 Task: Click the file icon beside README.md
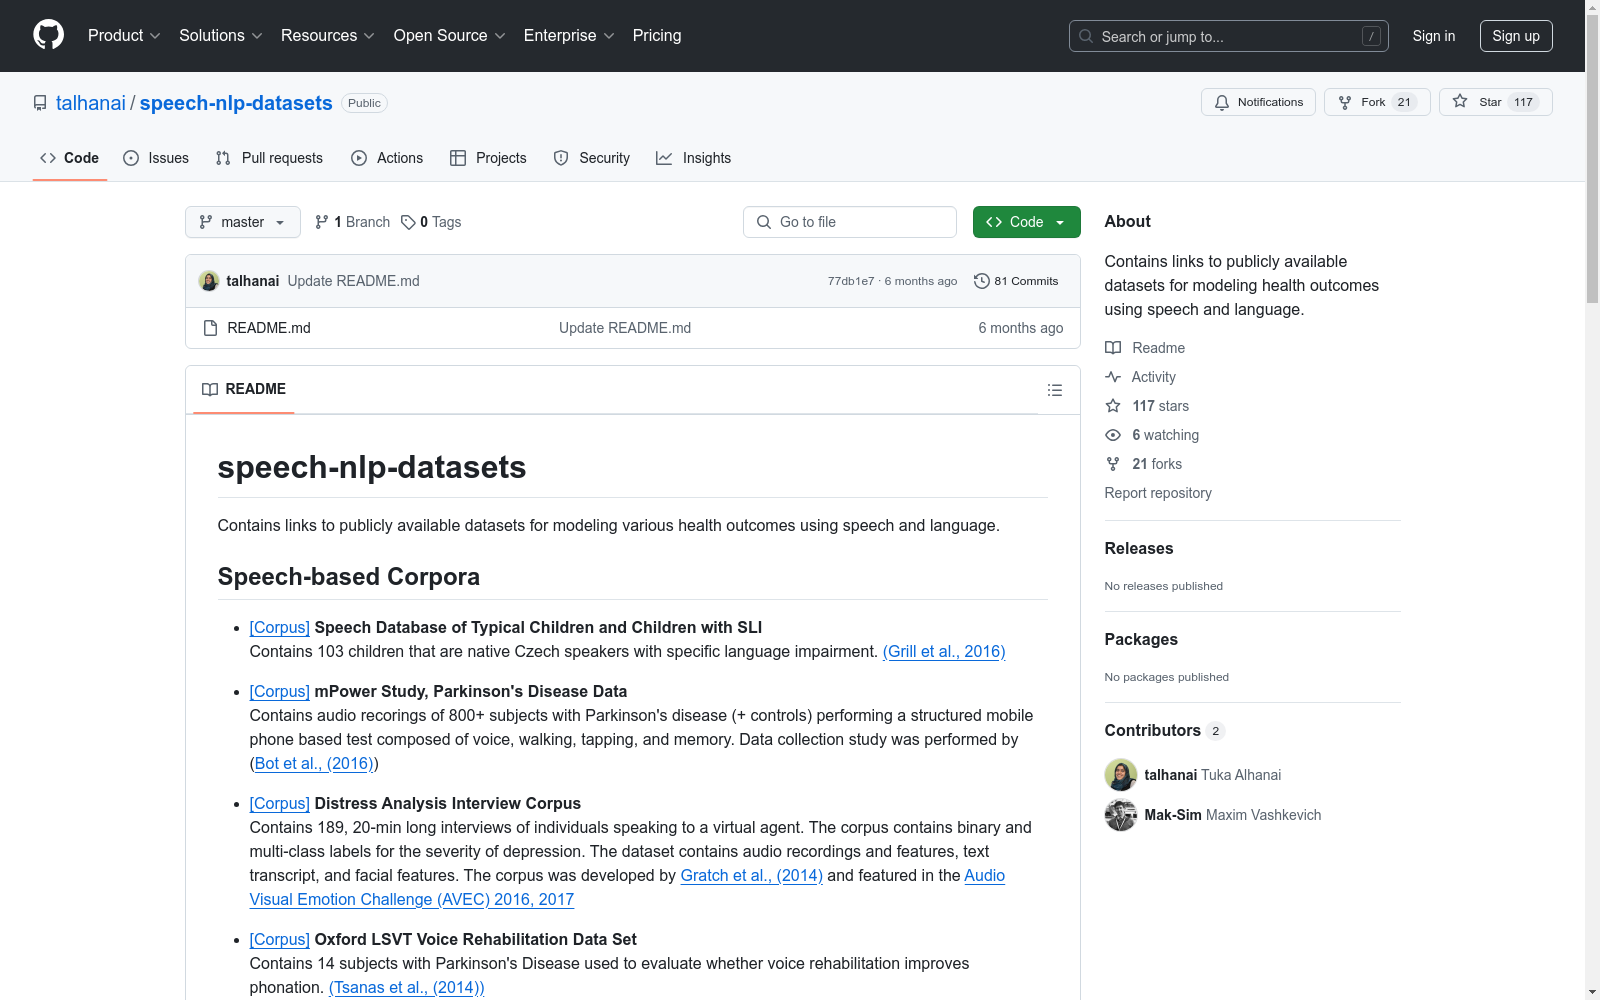pos(210,328)
